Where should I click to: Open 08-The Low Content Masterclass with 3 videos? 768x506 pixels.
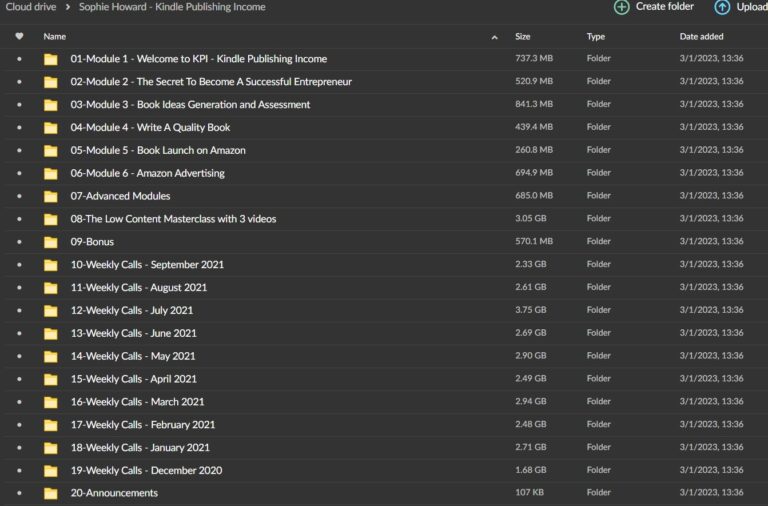tap(173, 219)
